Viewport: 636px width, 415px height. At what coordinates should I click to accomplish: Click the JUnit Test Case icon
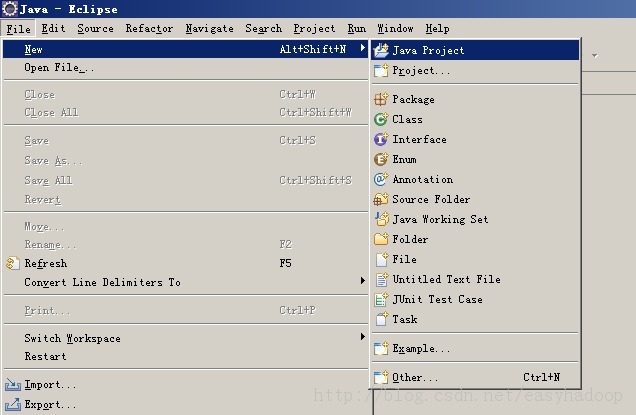click(381, 299)
